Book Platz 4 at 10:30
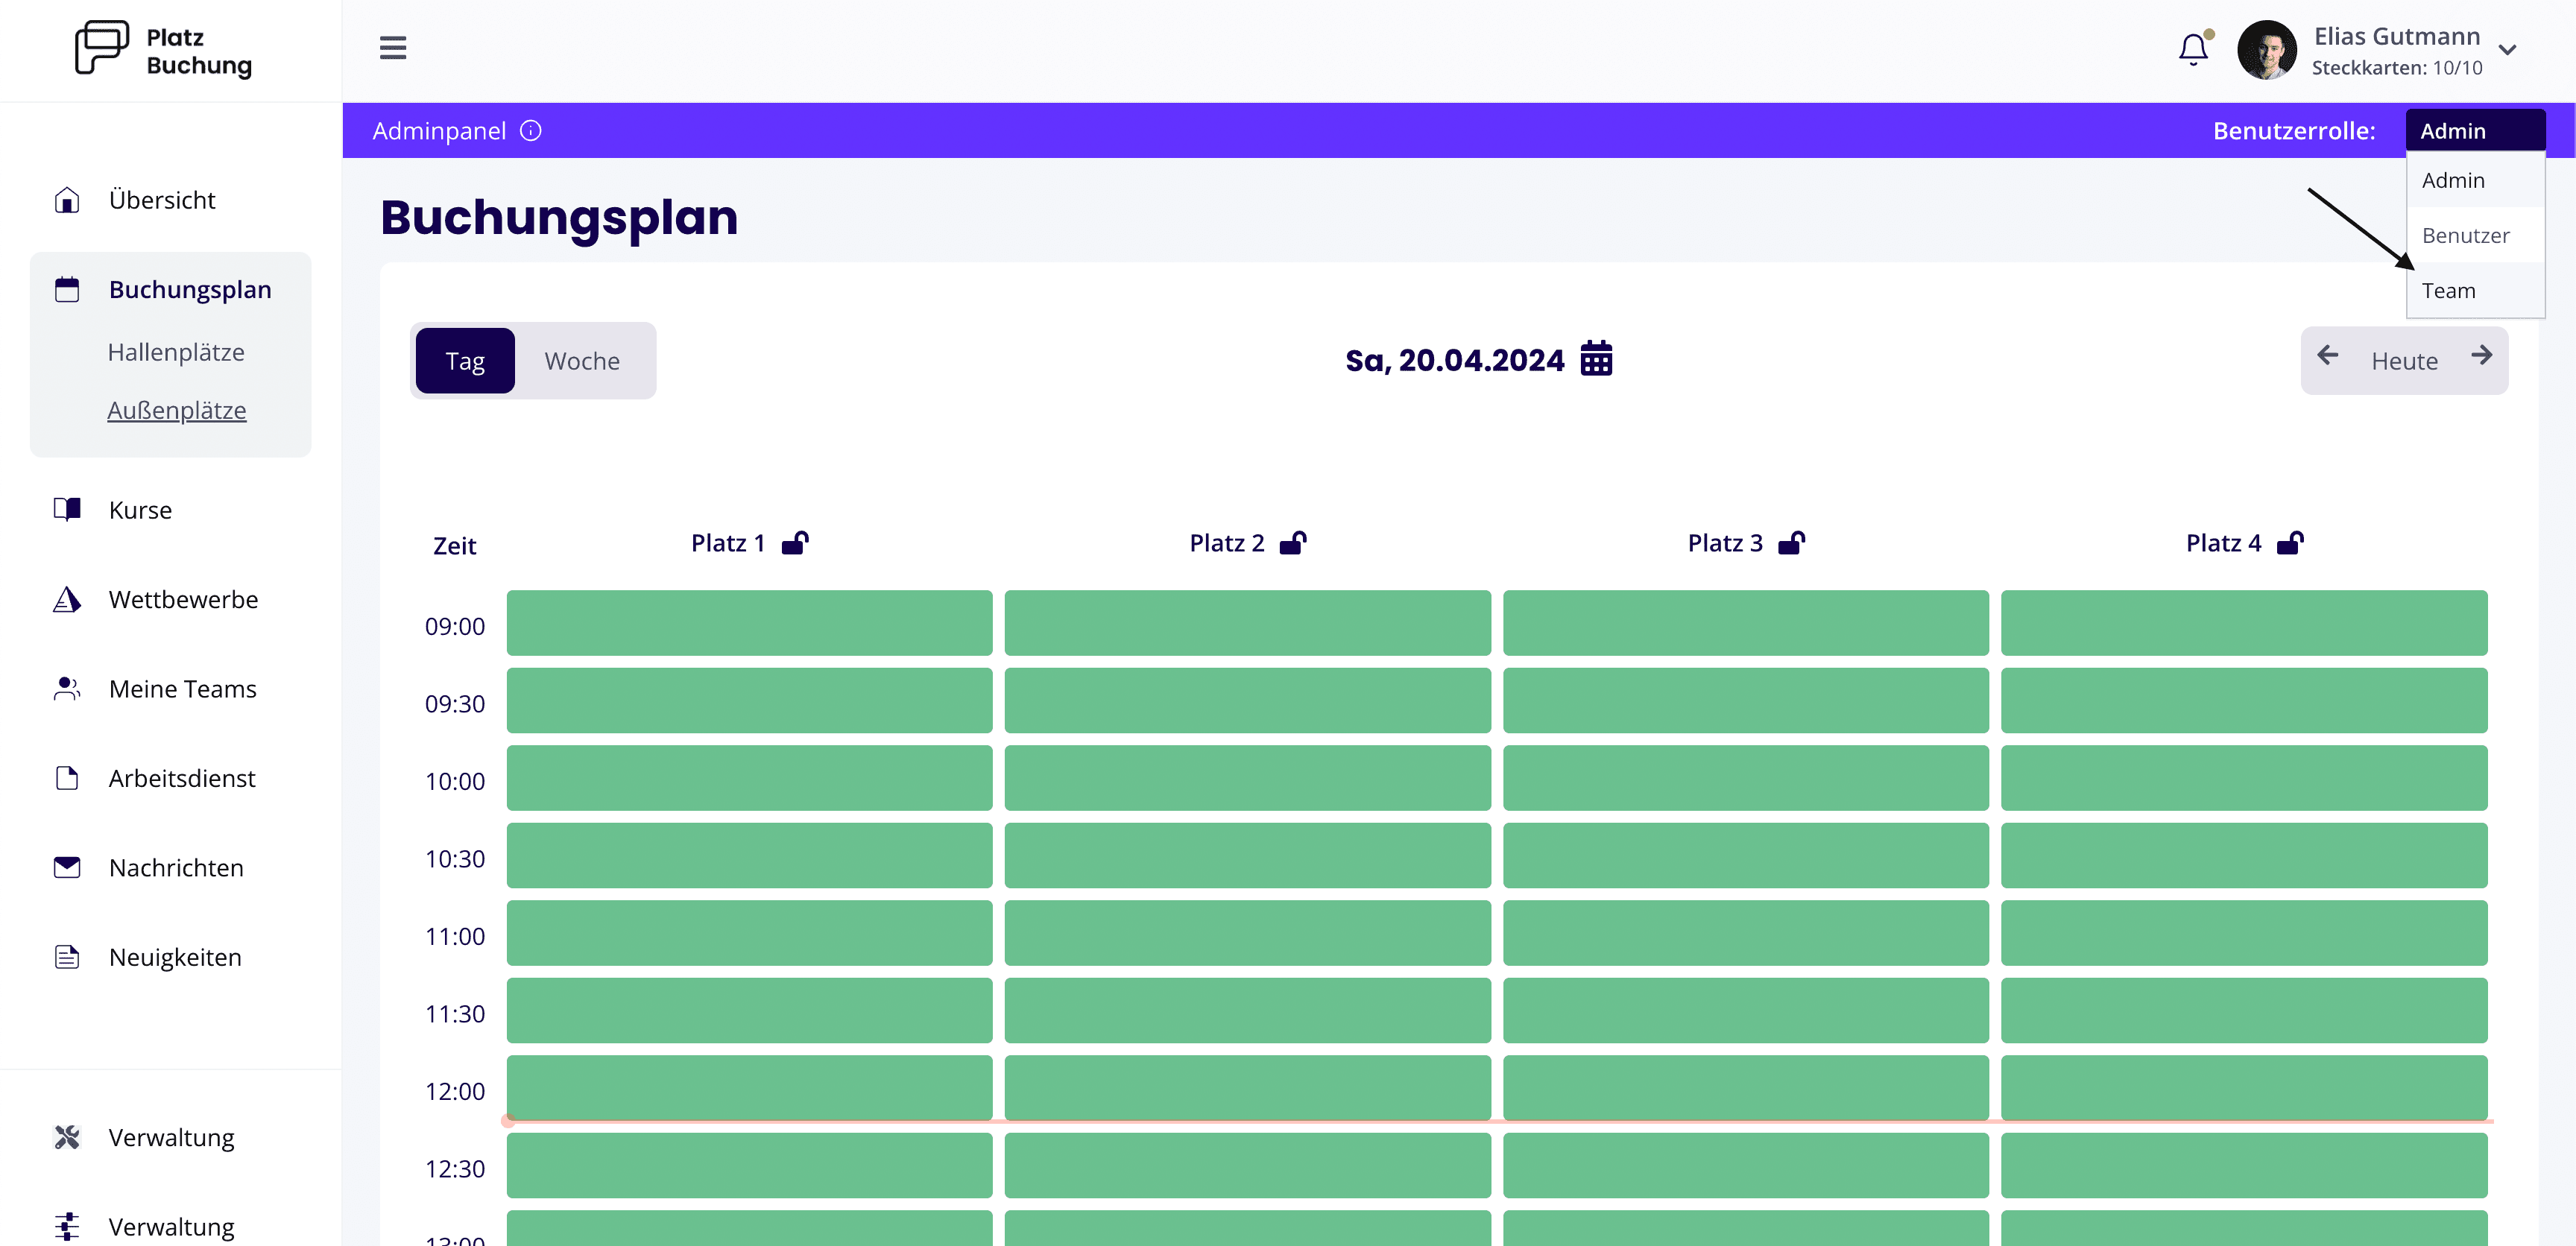Viewport: 2576px width, 1246px height. coord(2244,855)
